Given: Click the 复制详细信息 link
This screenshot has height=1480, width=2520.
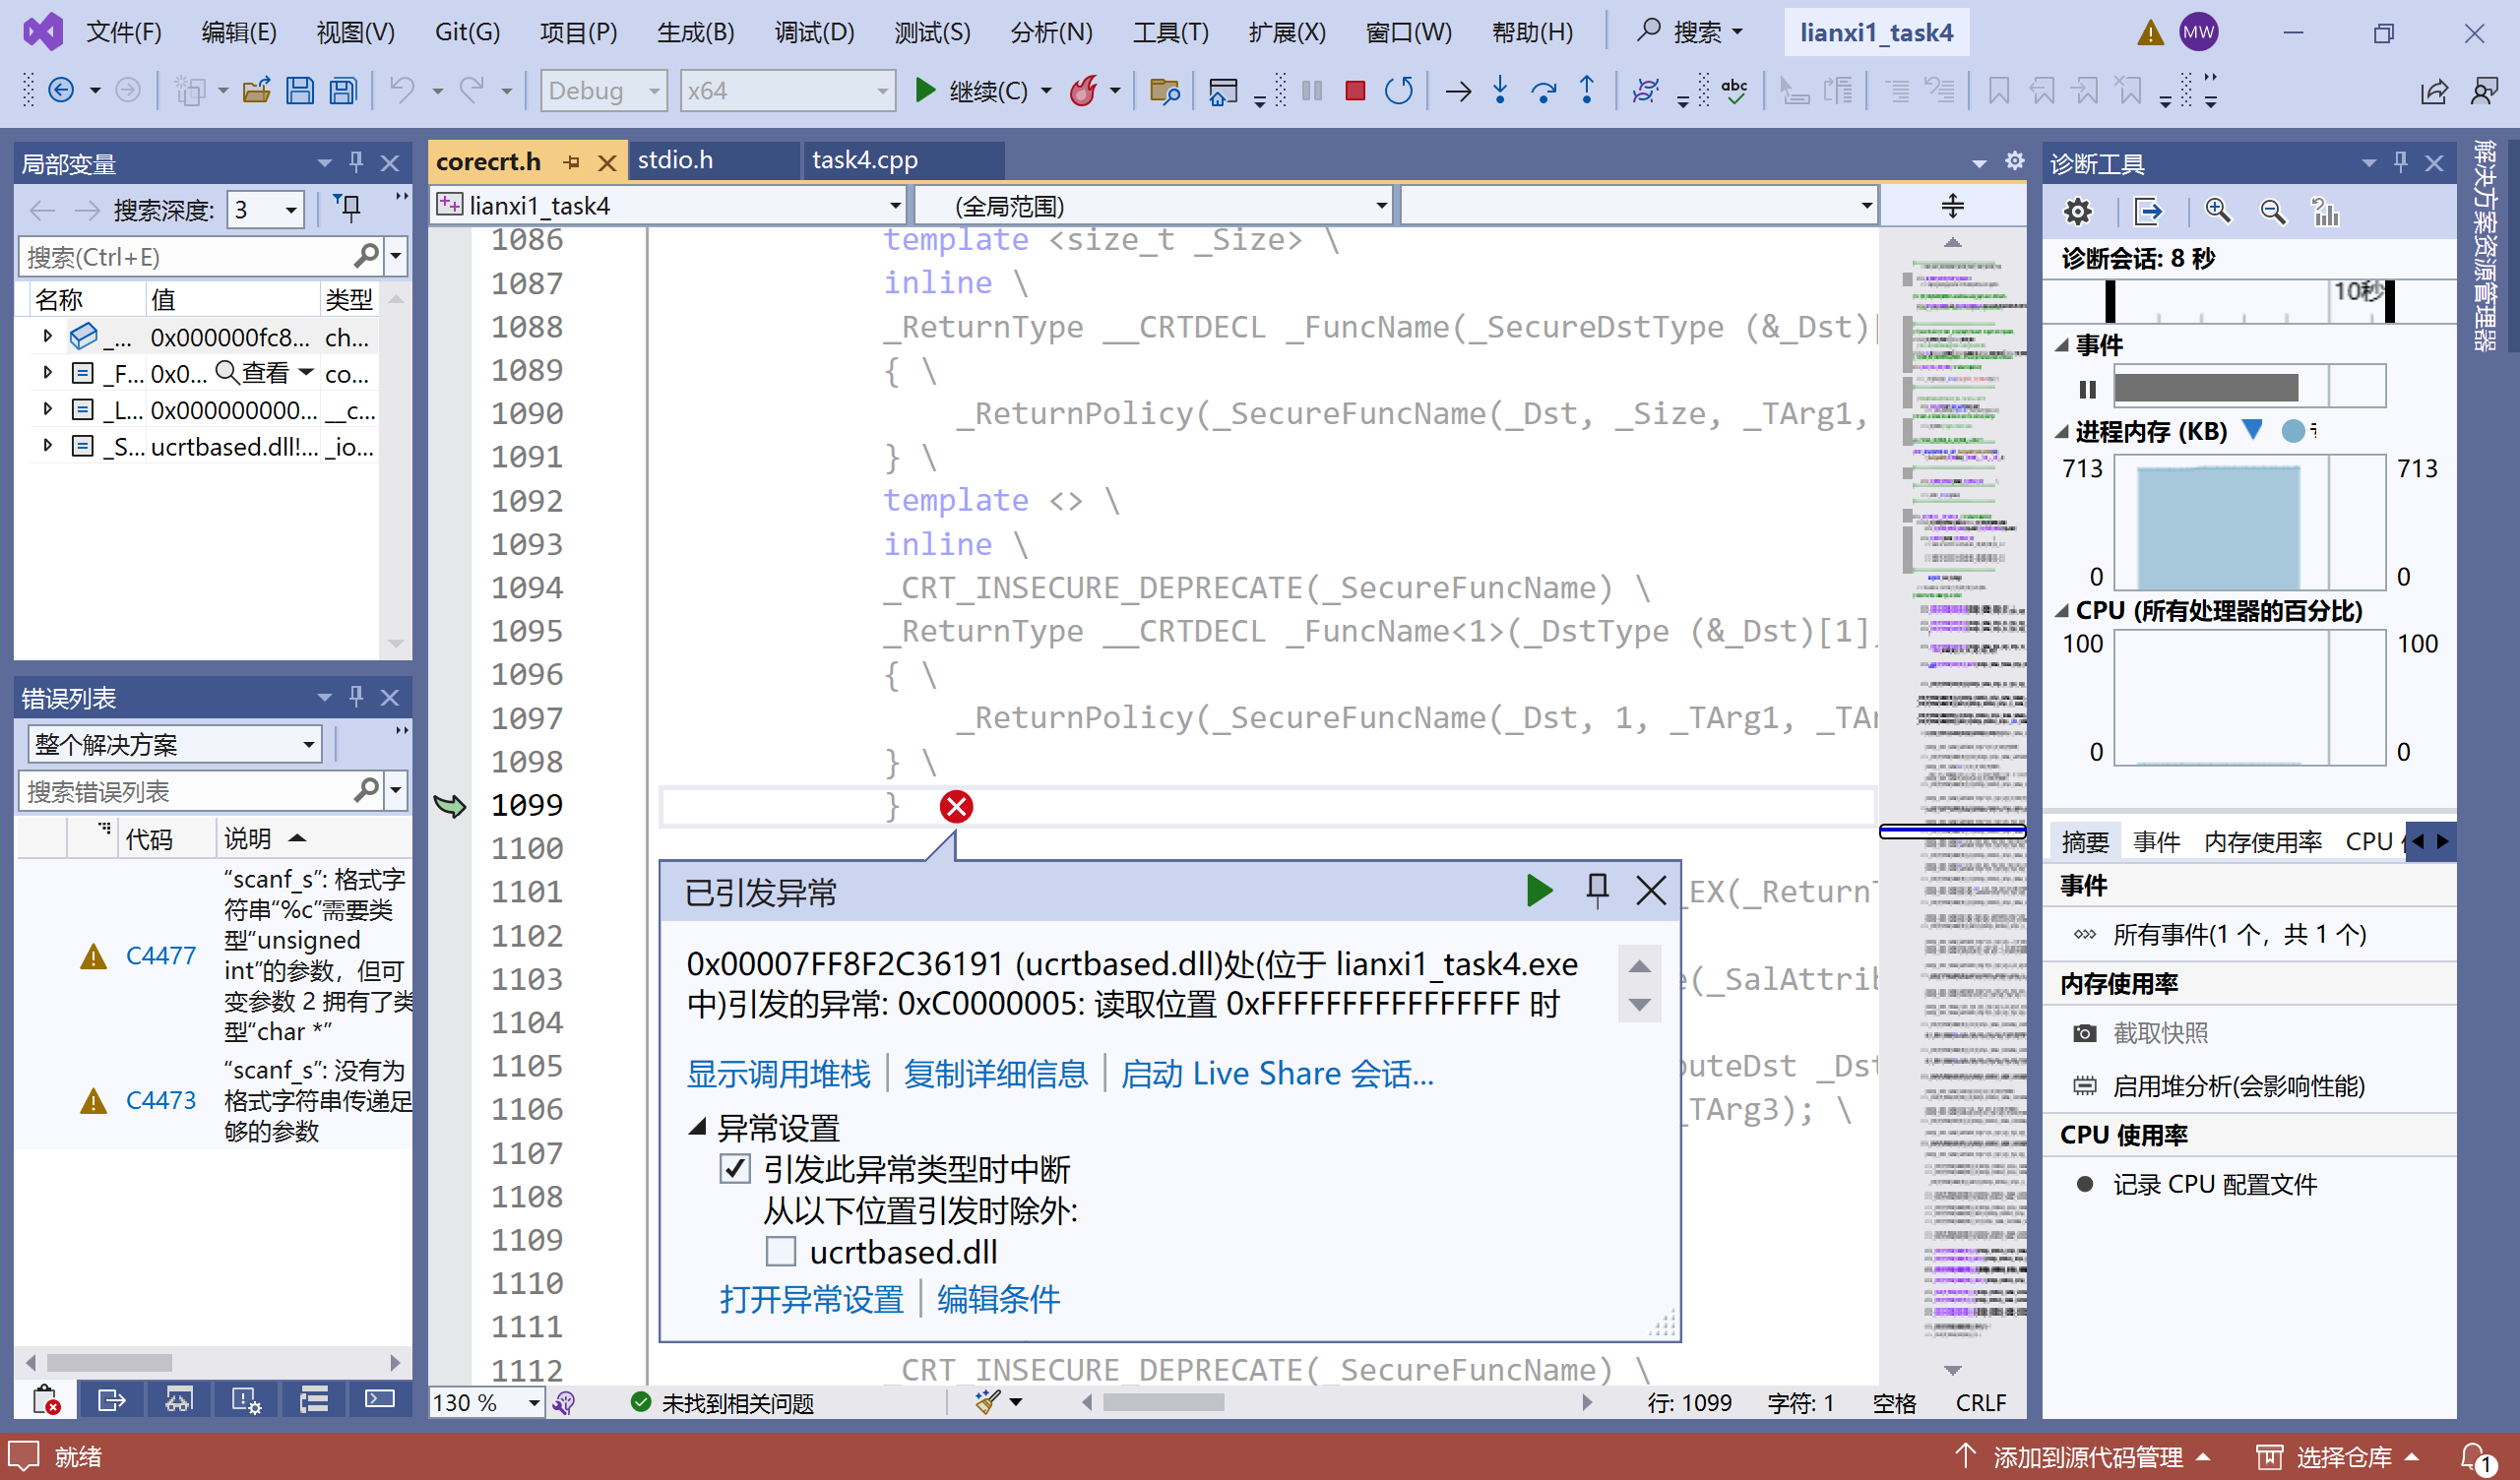Looking at the screenshot, I should 995,1073.
